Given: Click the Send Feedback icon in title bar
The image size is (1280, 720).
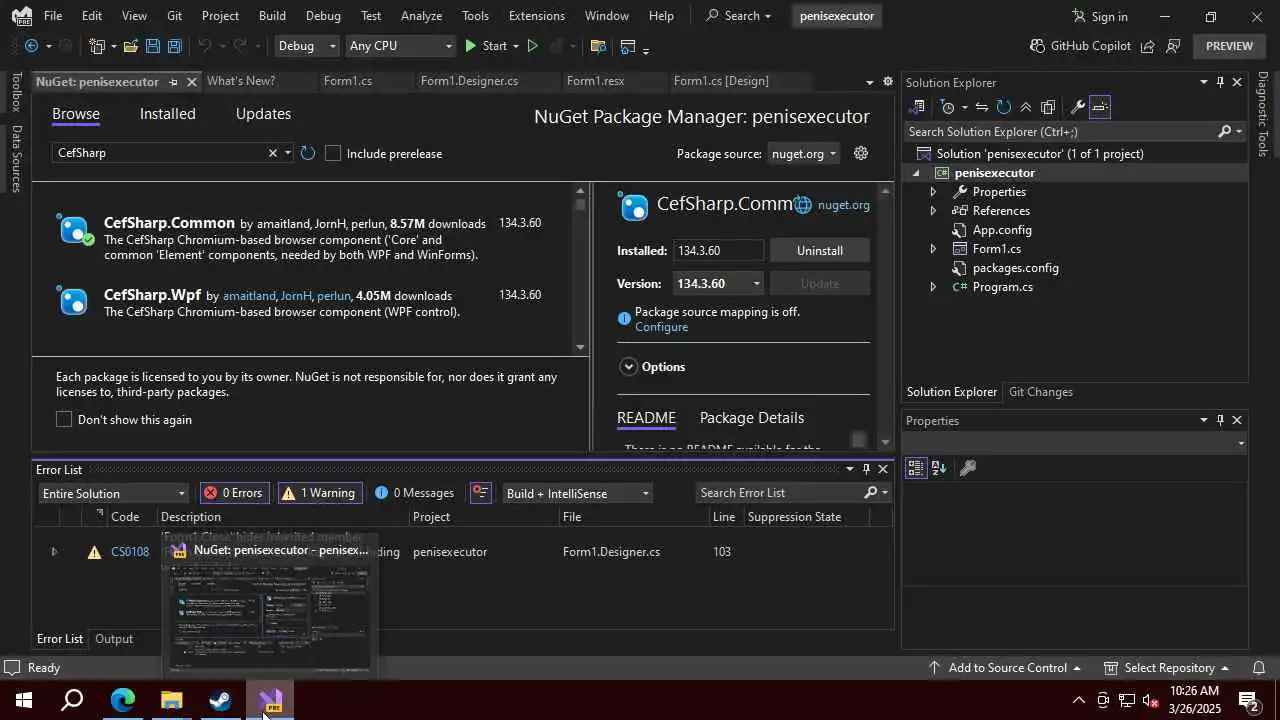Looking at the screenshot, I should [x=1173, y=46].
